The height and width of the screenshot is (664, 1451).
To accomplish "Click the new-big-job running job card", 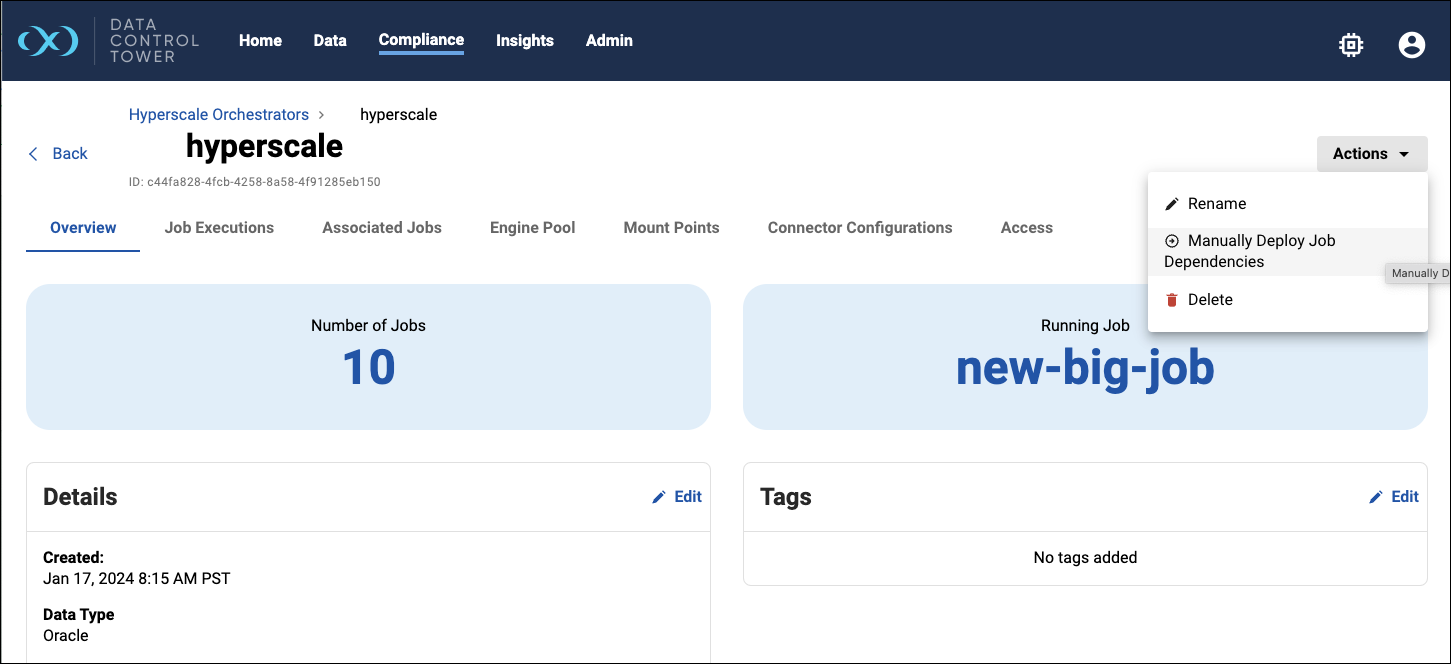I will click(1085, 367).
